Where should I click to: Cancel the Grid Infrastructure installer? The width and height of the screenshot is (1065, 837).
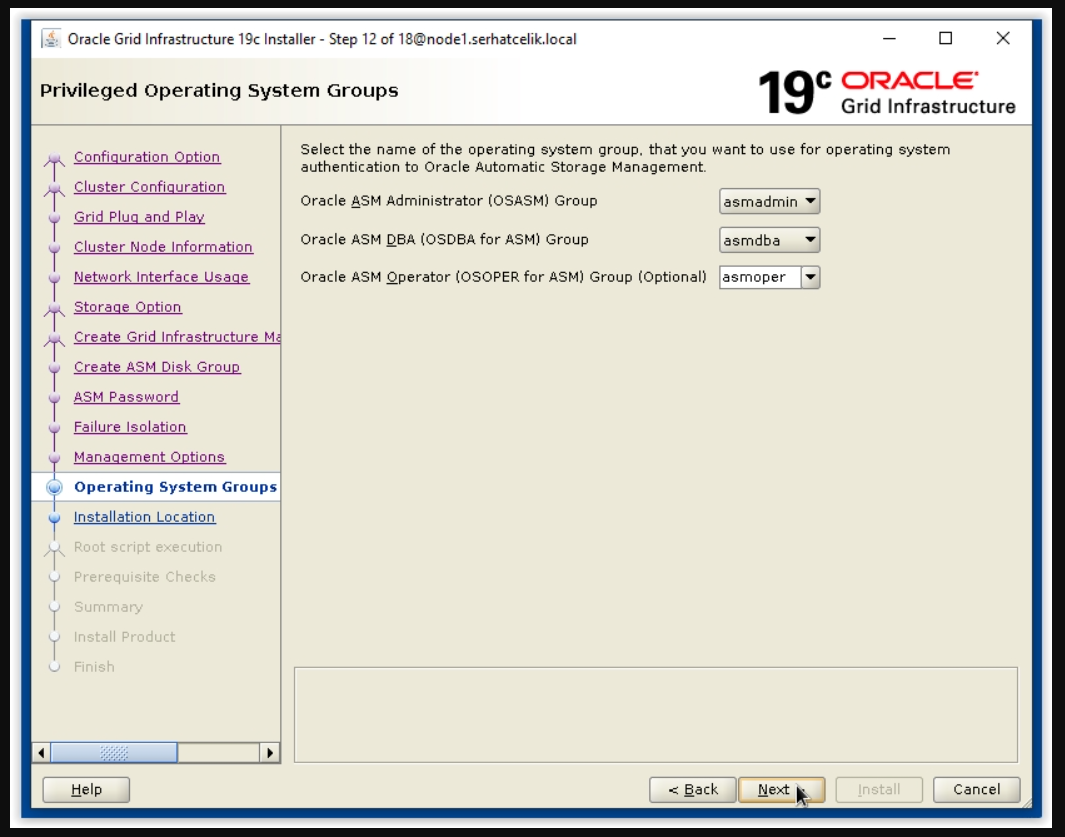[977, 789]
